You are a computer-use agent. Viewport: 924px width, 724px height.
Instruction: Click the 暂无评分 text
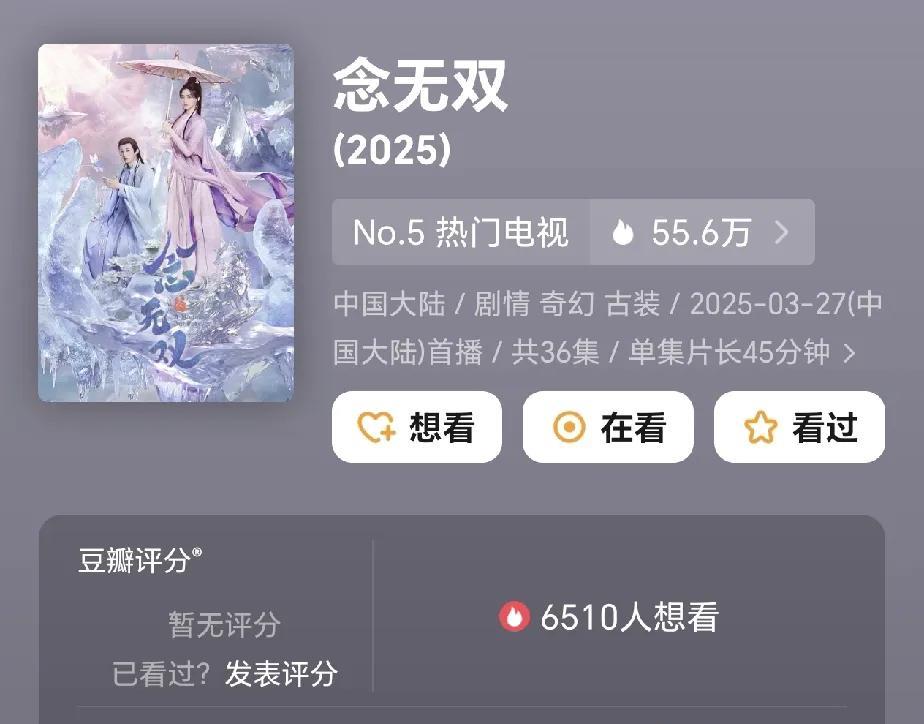pyautogui.click(x=224, y=624)
